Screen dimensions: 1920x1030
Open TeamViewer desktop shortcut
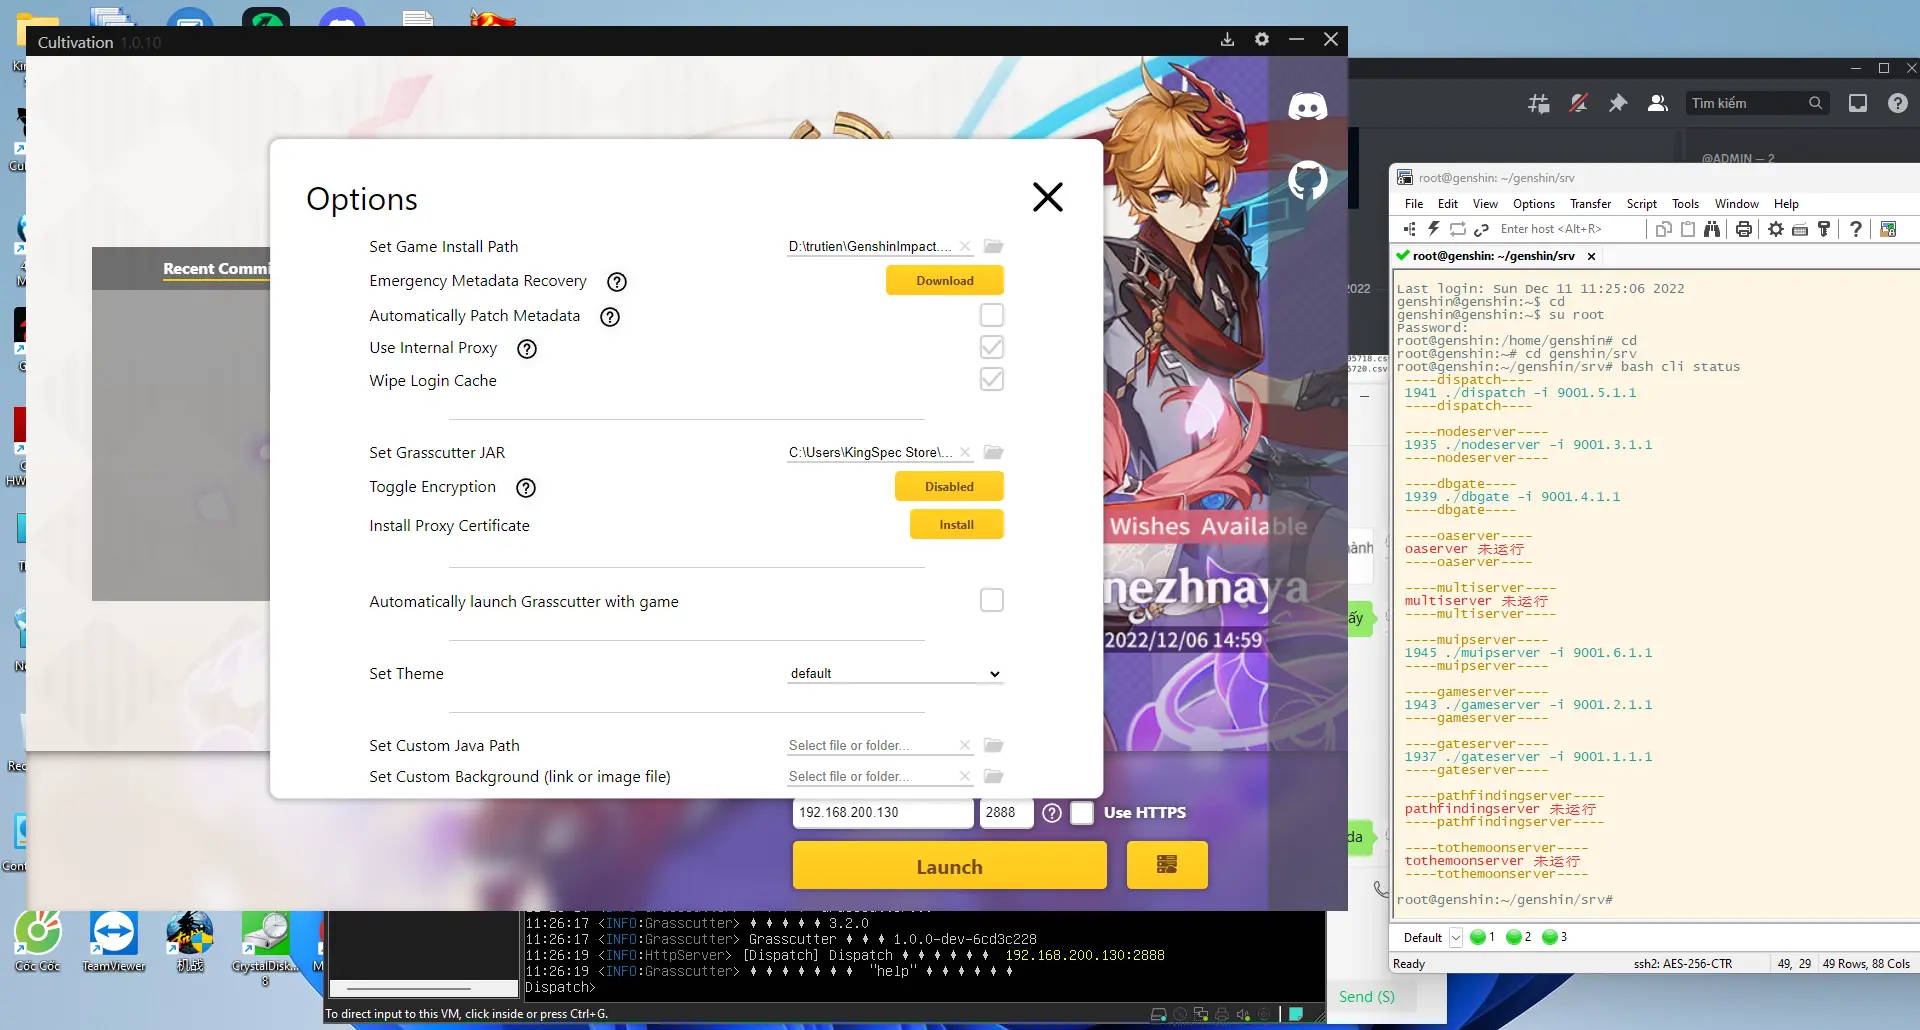[114, 942]
